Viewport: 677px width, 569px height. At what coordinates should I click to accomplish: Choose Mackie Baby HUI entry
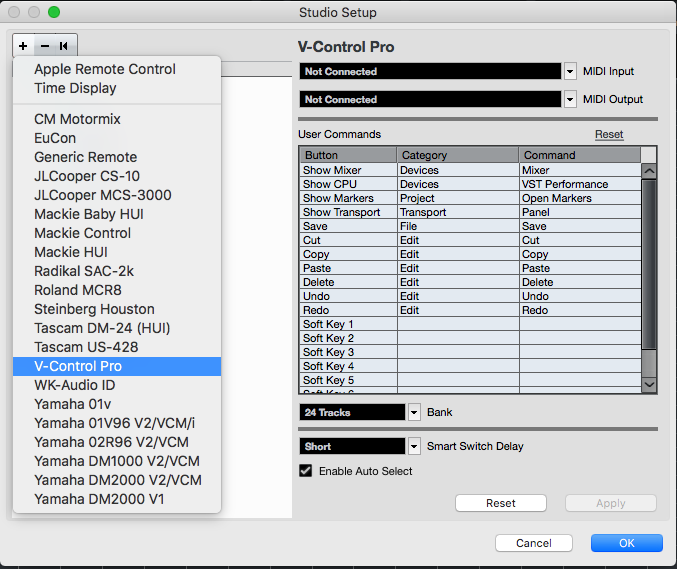117,214
